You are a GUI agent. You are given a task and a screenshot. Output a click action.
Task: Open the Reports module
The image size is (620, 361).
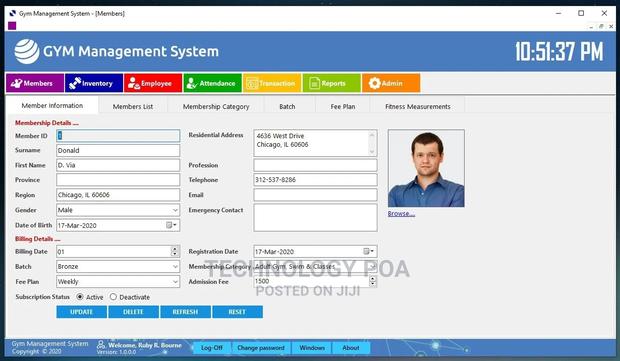(332, 83)
